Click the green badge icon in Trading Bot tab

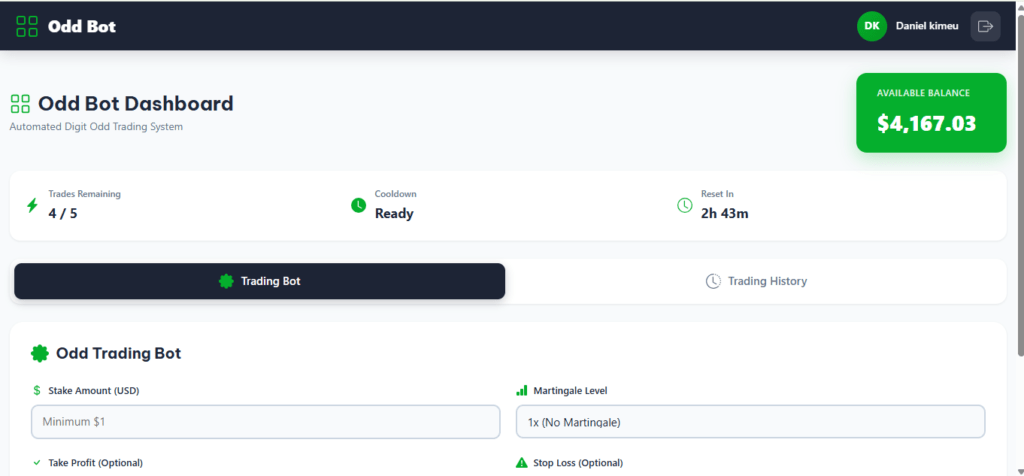pyautogui.click(x=226, y=281)
